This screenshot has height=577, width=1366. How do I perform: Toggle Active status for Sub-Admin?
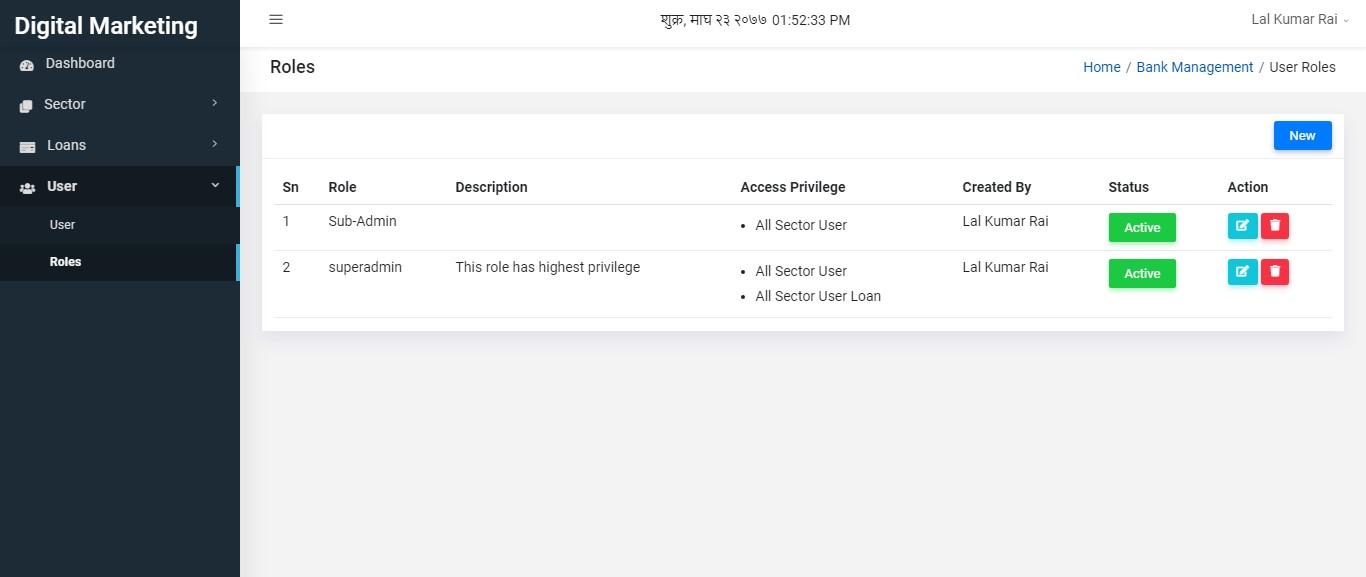1142,227
